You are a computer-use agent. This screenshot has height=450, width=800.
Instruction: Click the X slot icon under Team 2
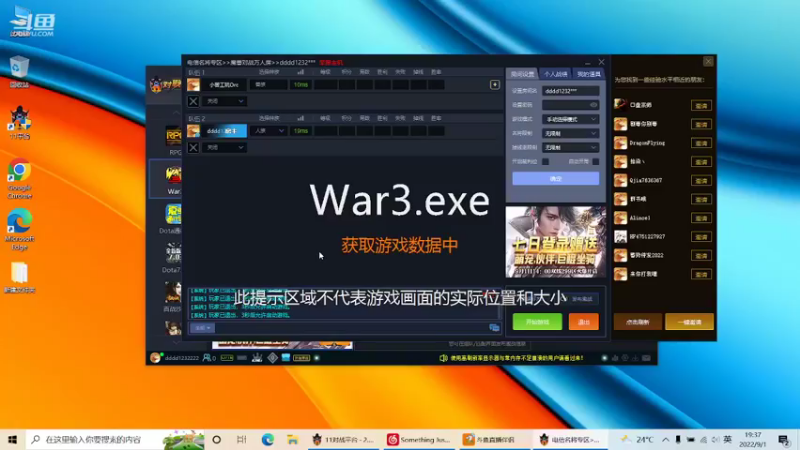[x=193, y=147]
